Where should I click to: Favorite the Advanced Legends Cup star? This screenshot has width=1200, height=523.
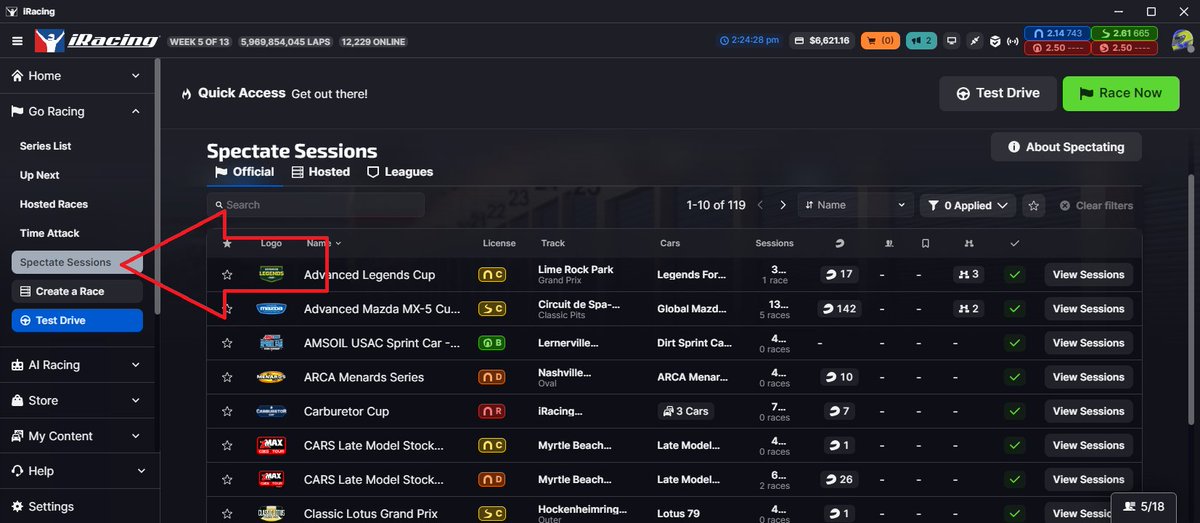point(227,274)
